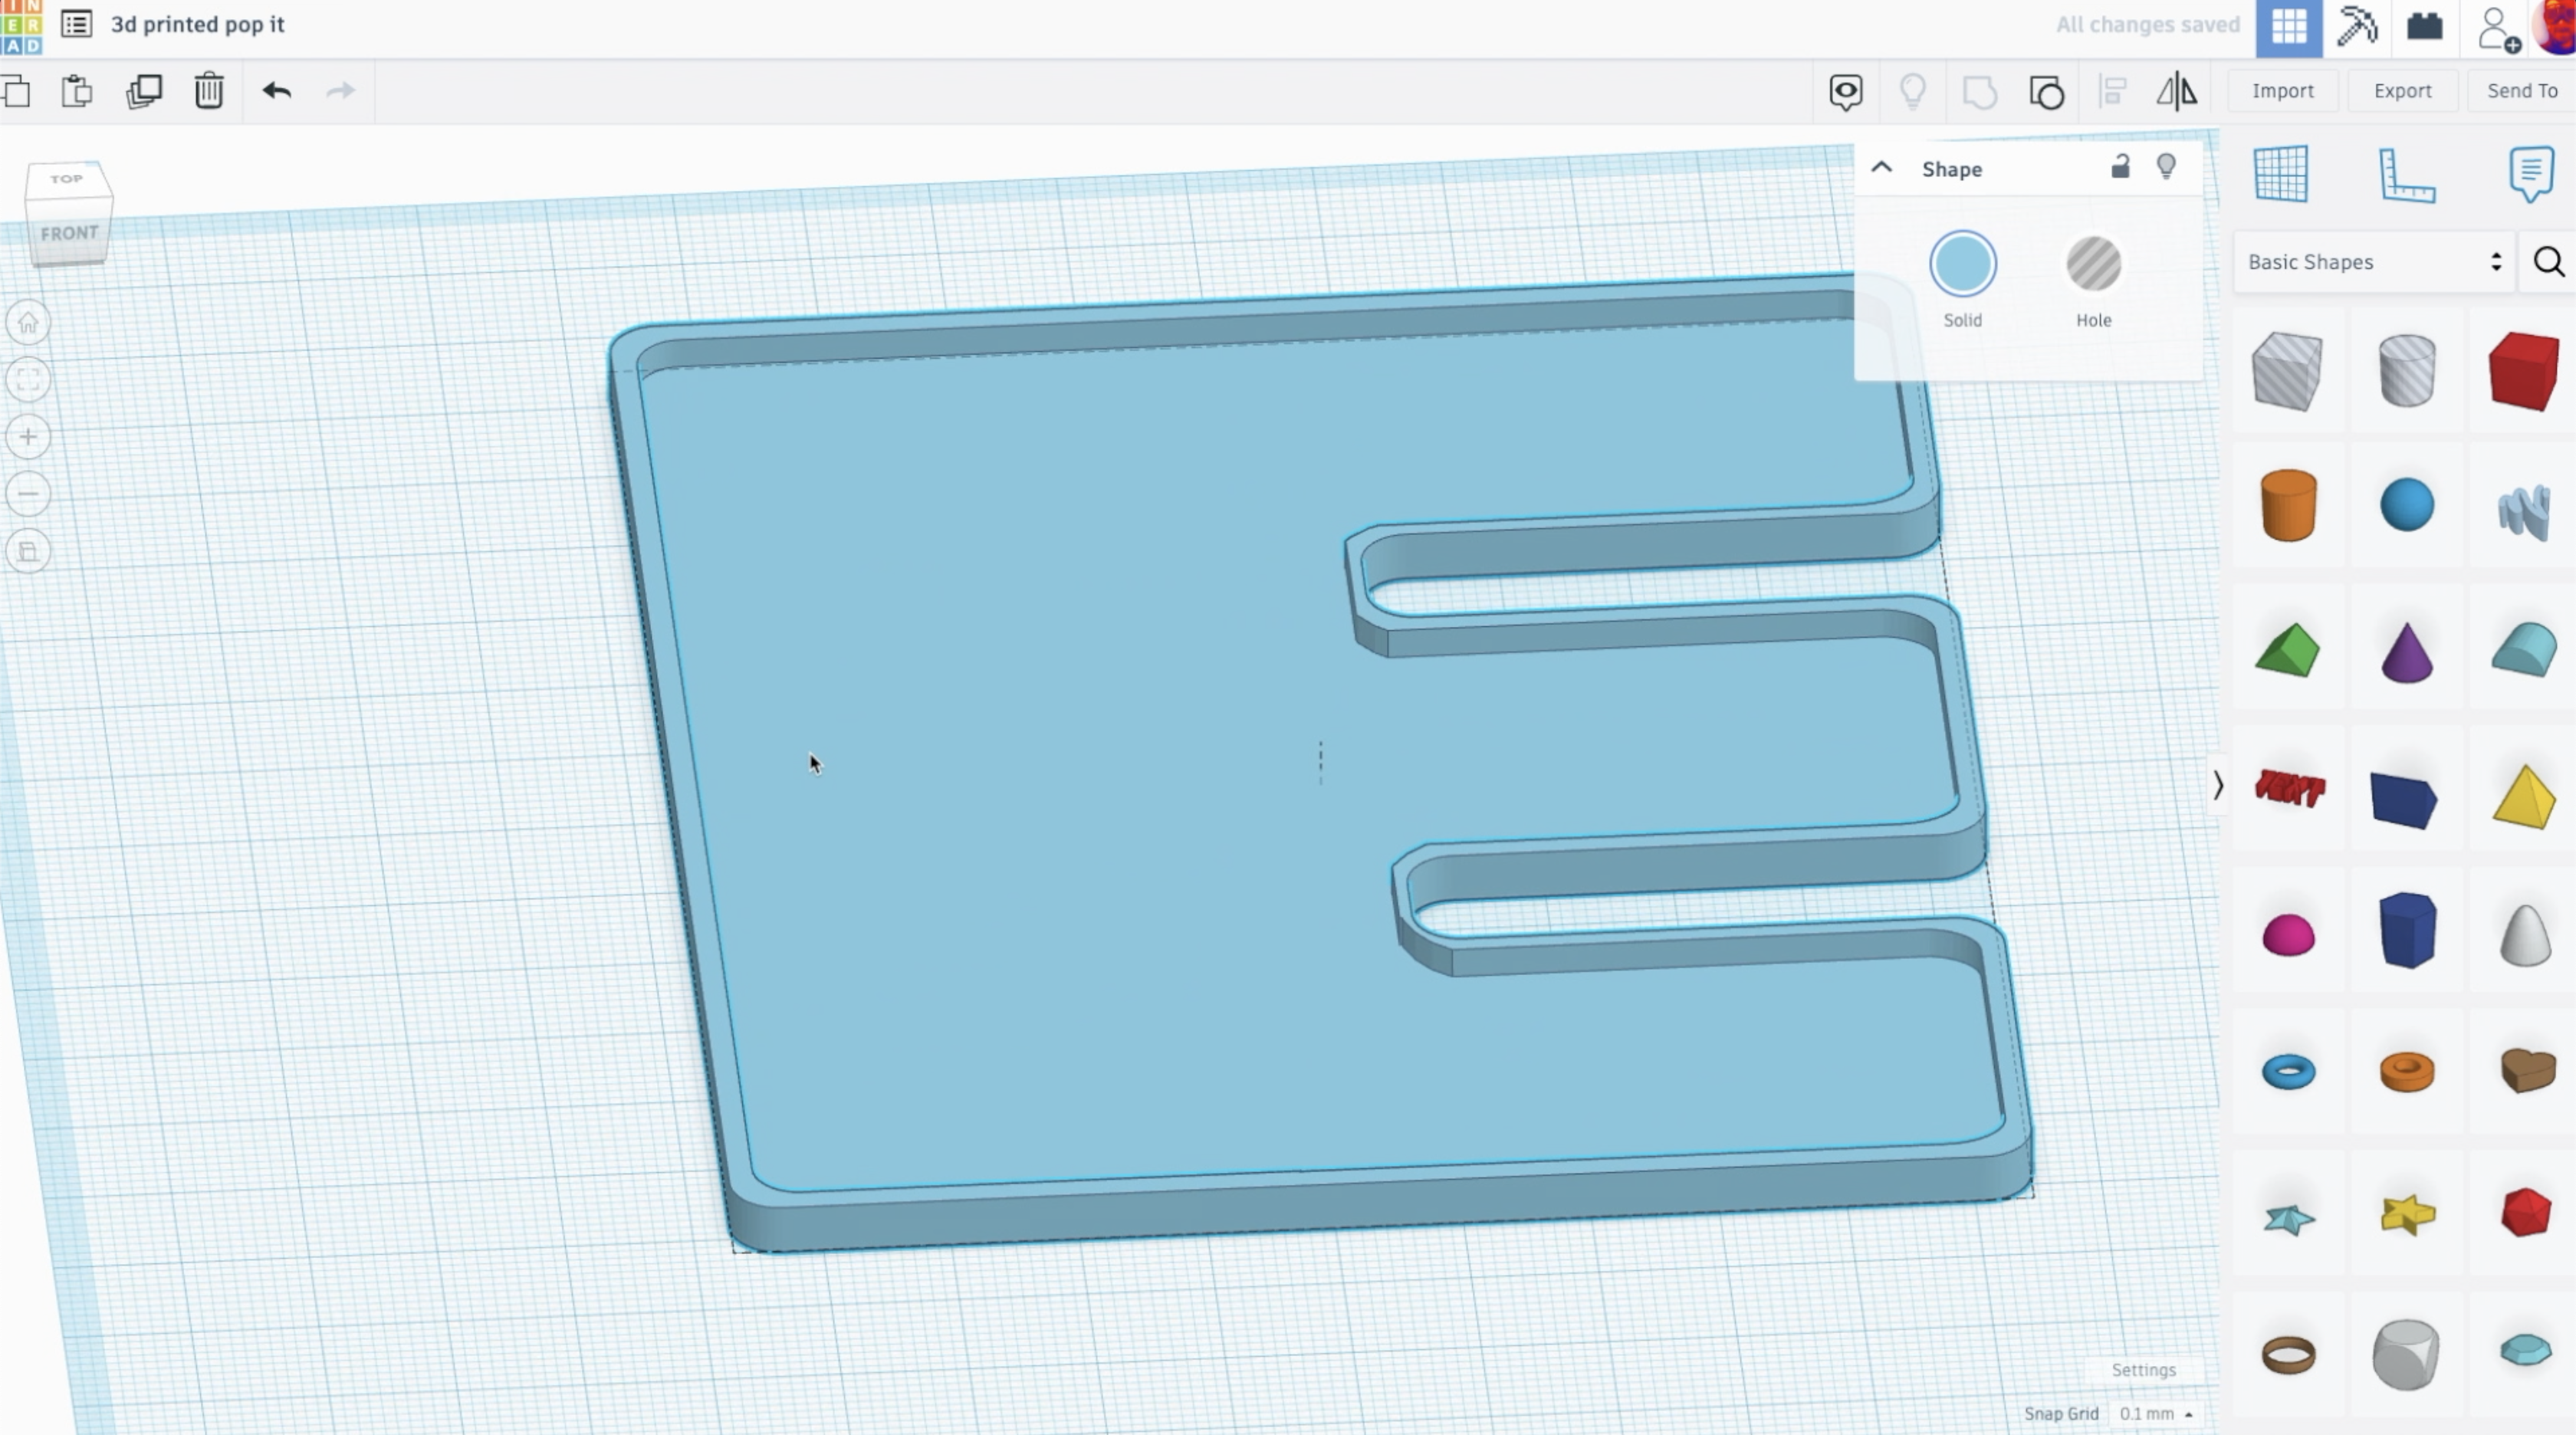This screenshot has width=2576, height=1435.
Task: Open the Align tool
Action: pos(2113,91)
